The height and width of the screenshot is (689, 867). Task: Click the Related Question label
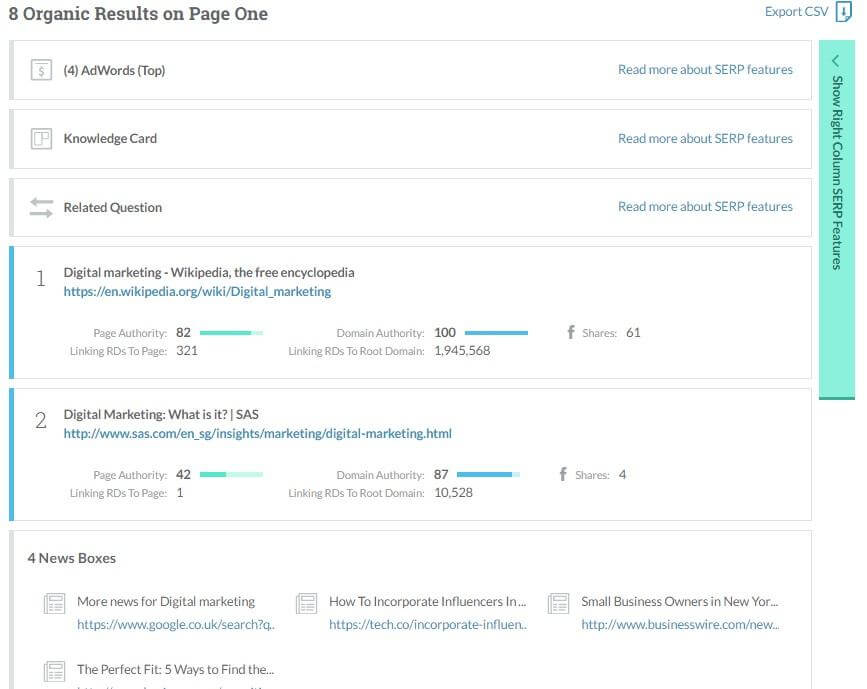[x=113, y=207]
